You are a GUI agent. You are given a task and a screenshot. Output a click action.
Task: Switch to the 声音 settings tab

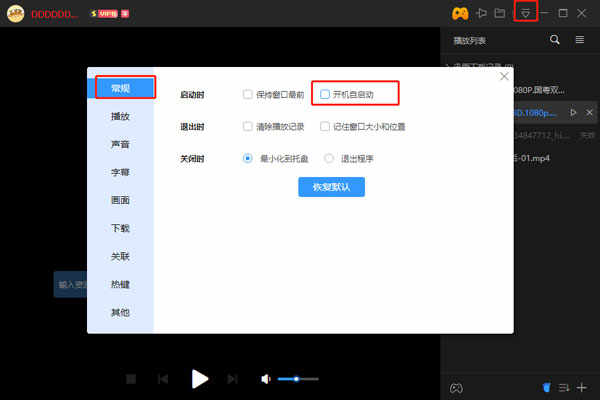coord(121,144)
